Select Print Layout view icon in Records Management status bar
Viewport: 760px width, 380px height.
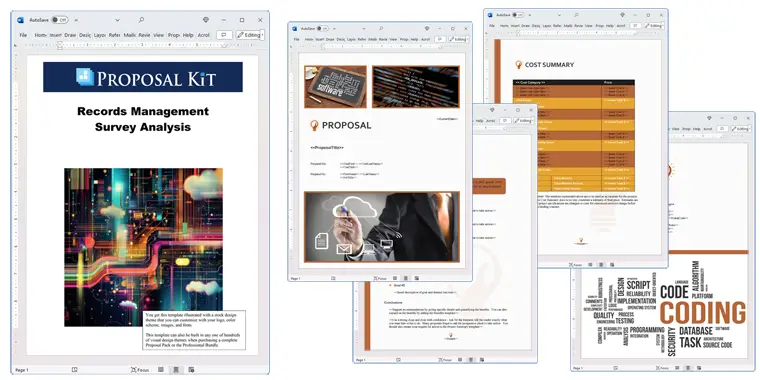pos(176,370)
